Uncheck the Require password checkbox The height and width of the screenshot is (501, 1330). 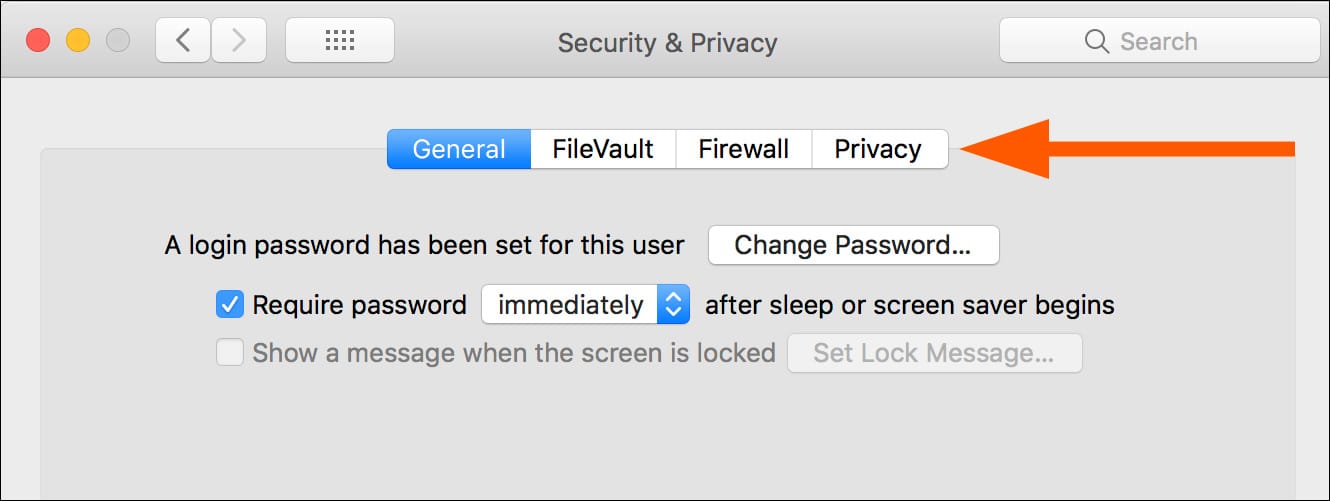tap(230, 304)
